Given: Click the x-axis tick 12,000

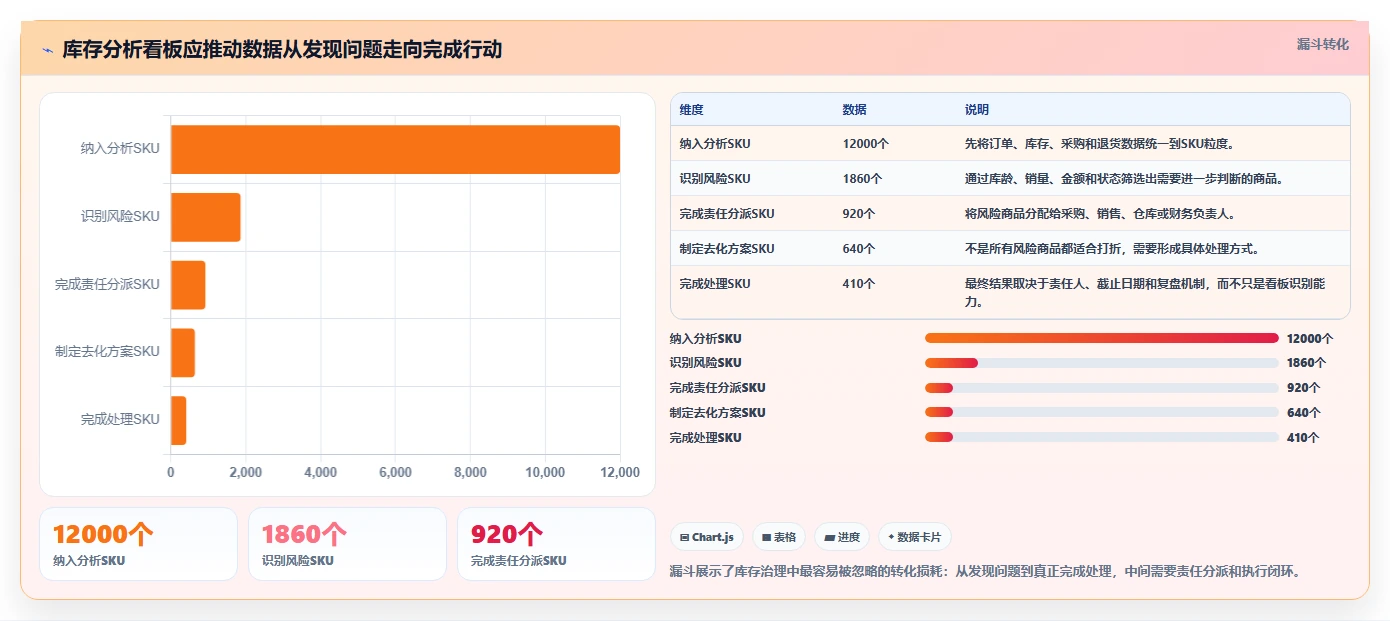Looking at the screenshot, I should coord(619,472).
